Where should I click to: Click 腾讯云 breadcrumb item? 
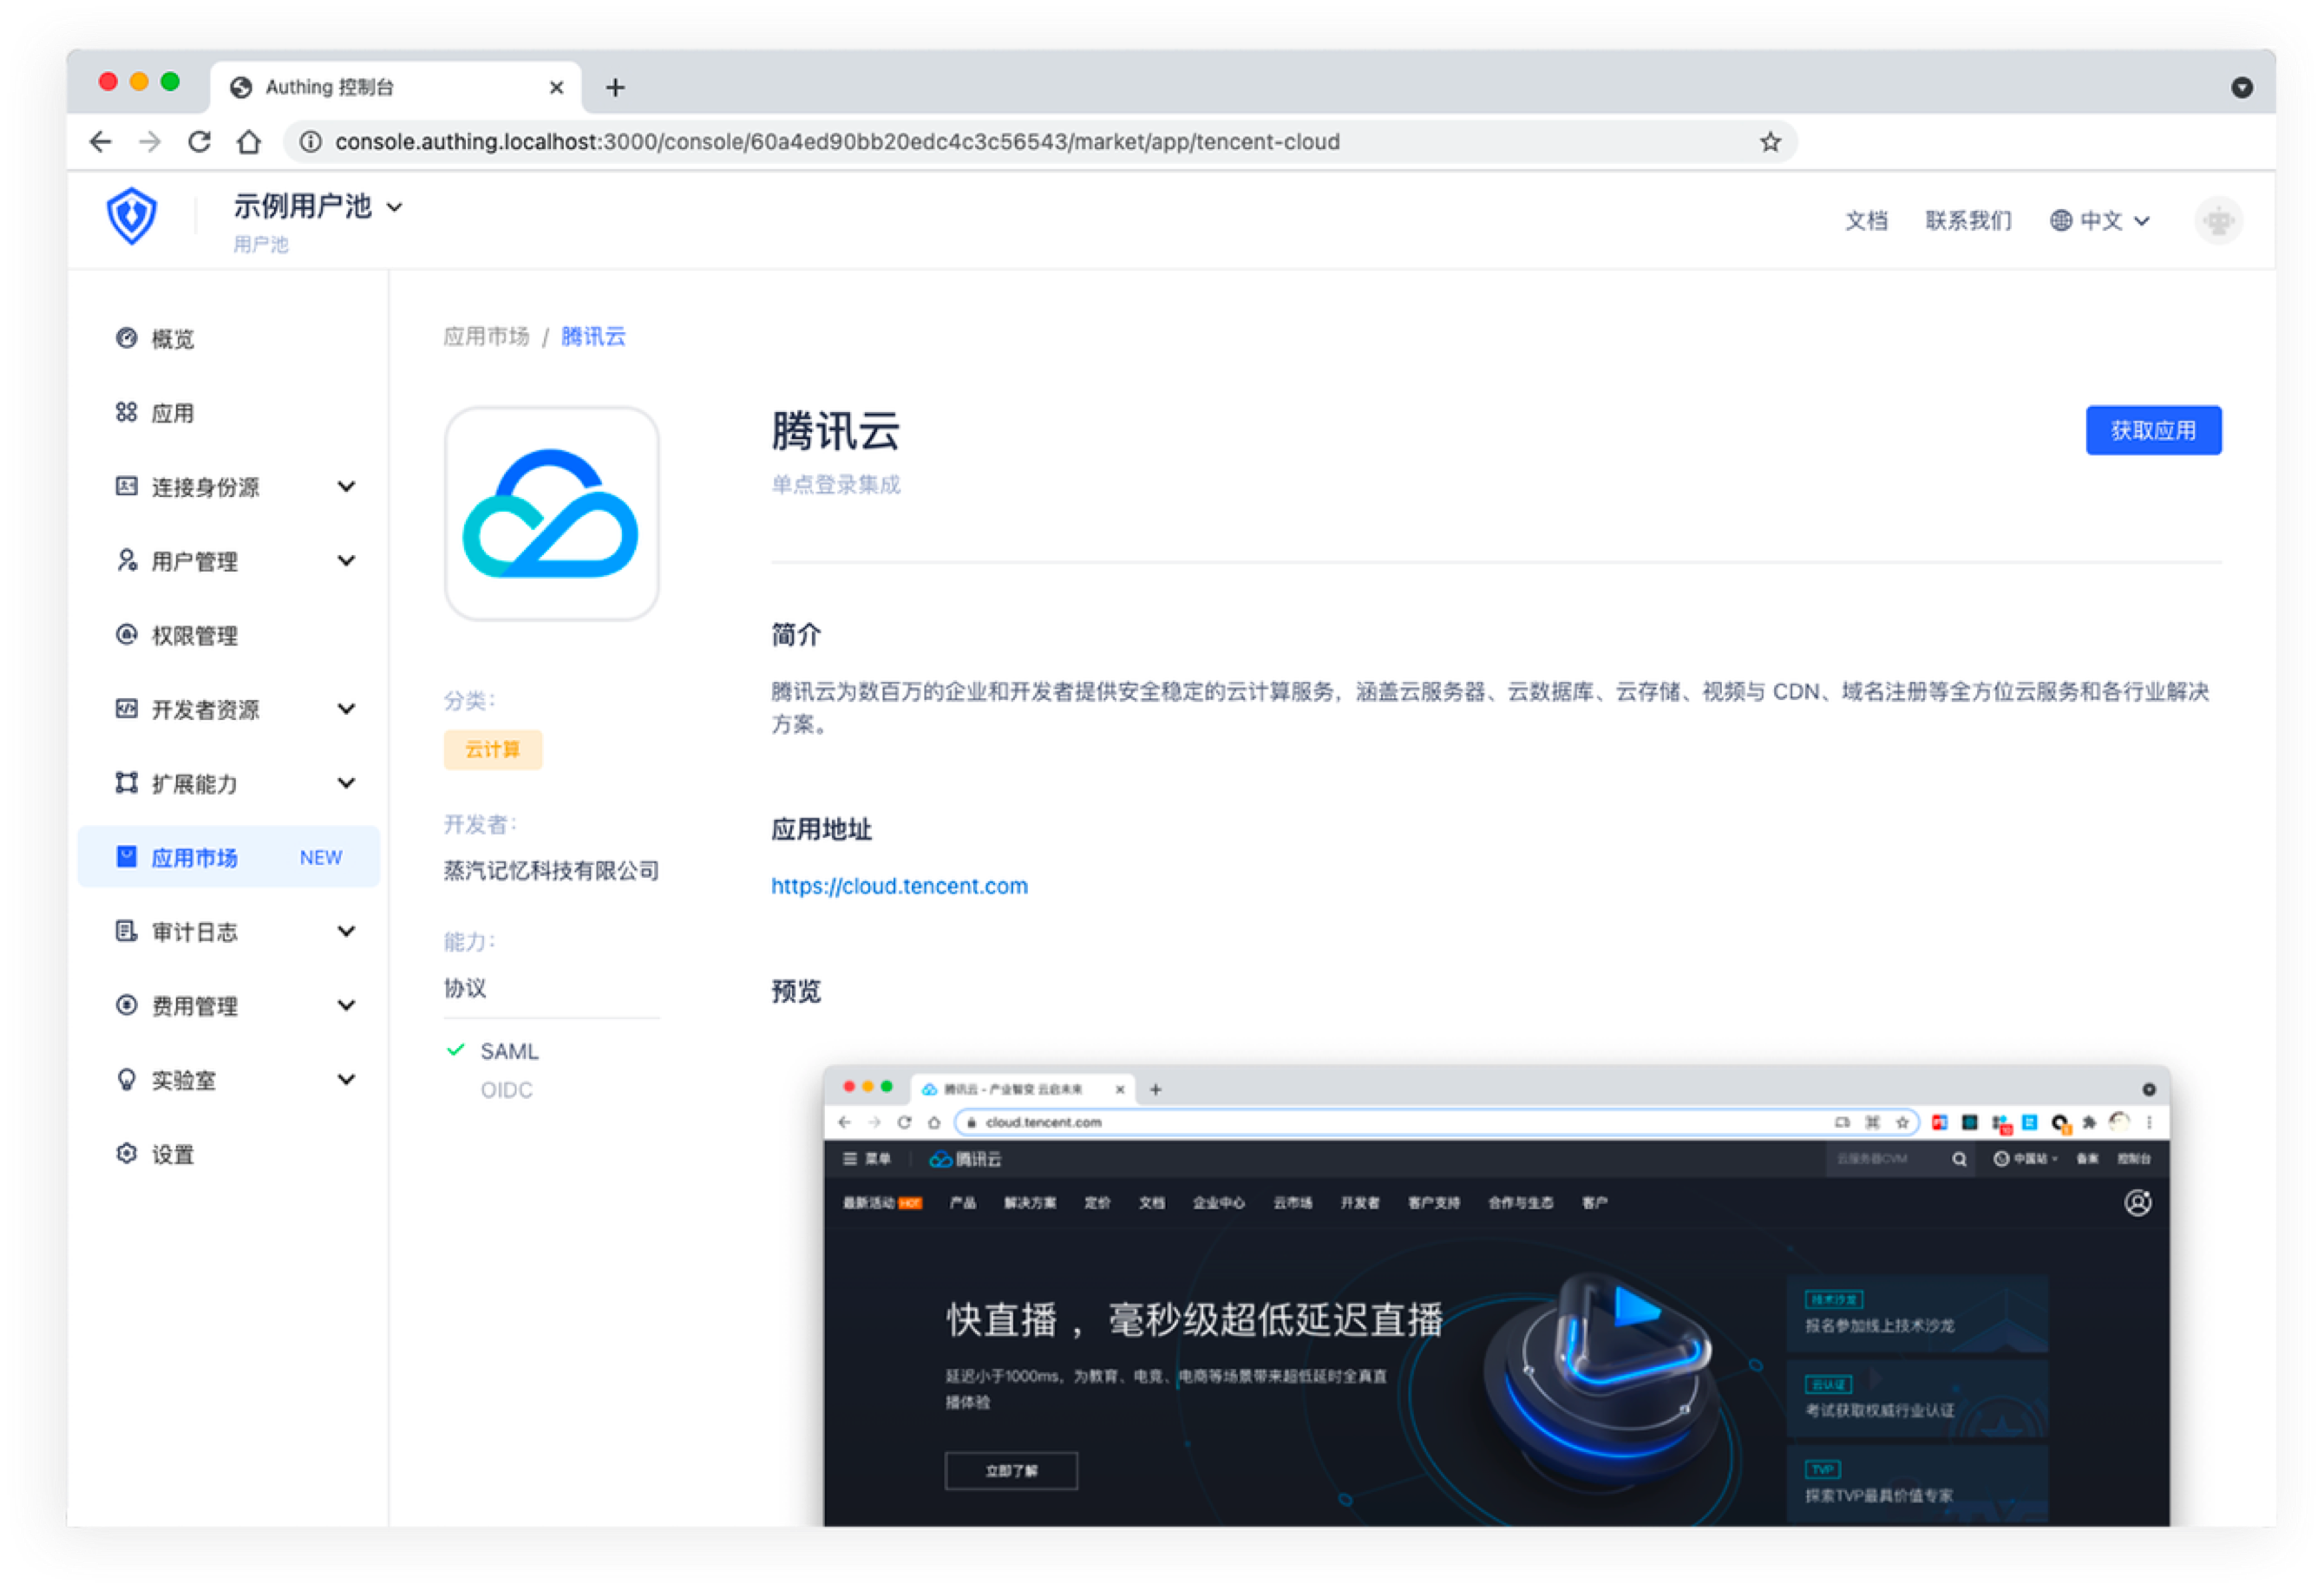click(x=593, y=336)
